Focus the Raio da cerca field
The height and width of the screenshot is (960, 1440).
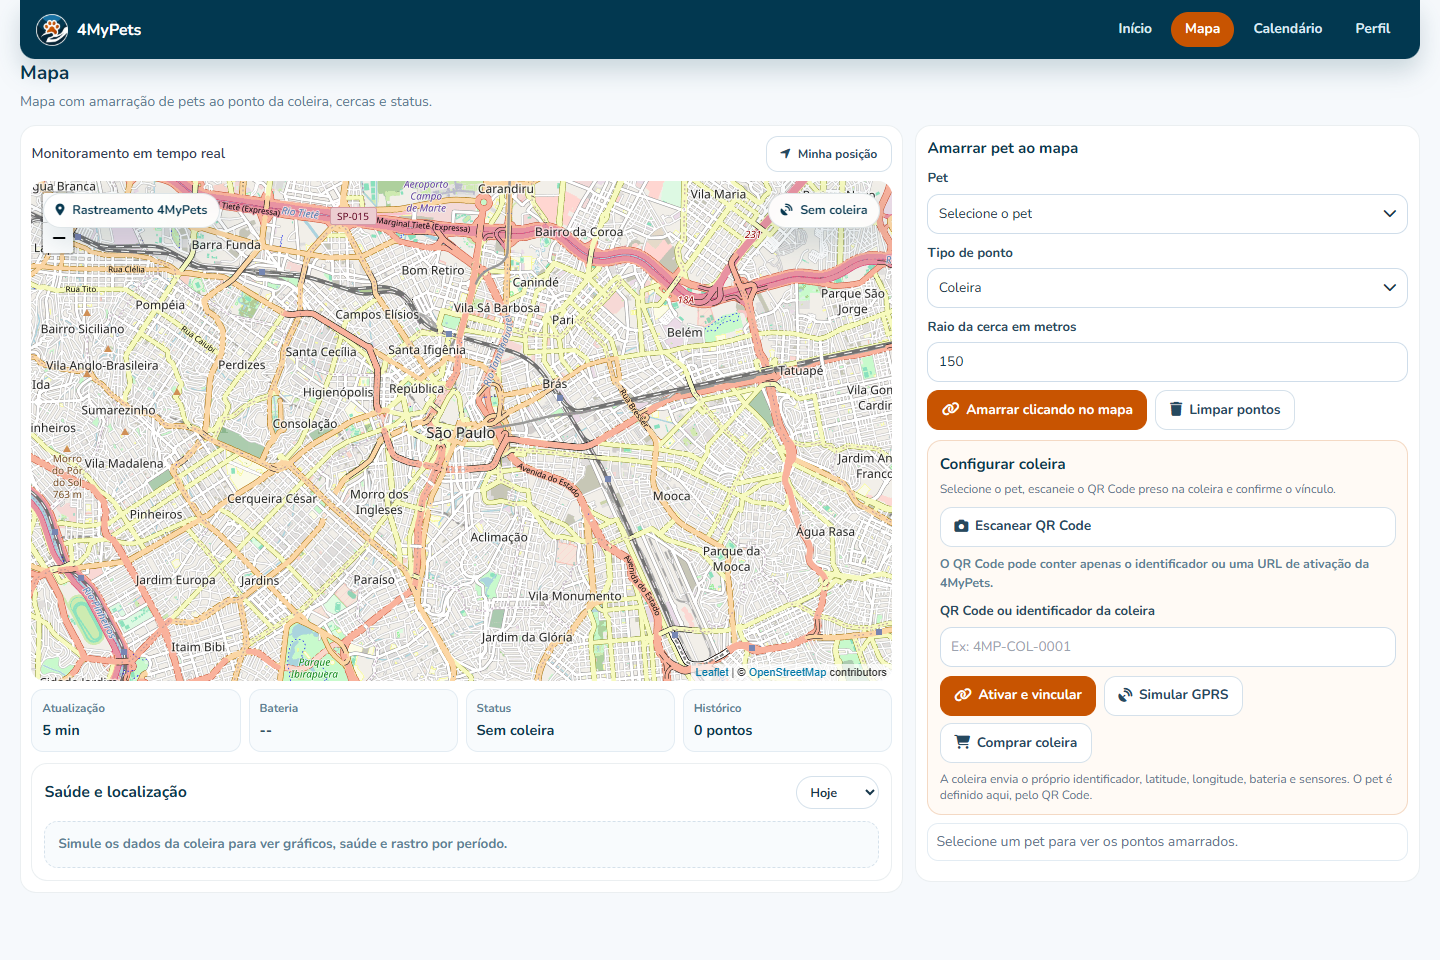[x=1167, y=362]
